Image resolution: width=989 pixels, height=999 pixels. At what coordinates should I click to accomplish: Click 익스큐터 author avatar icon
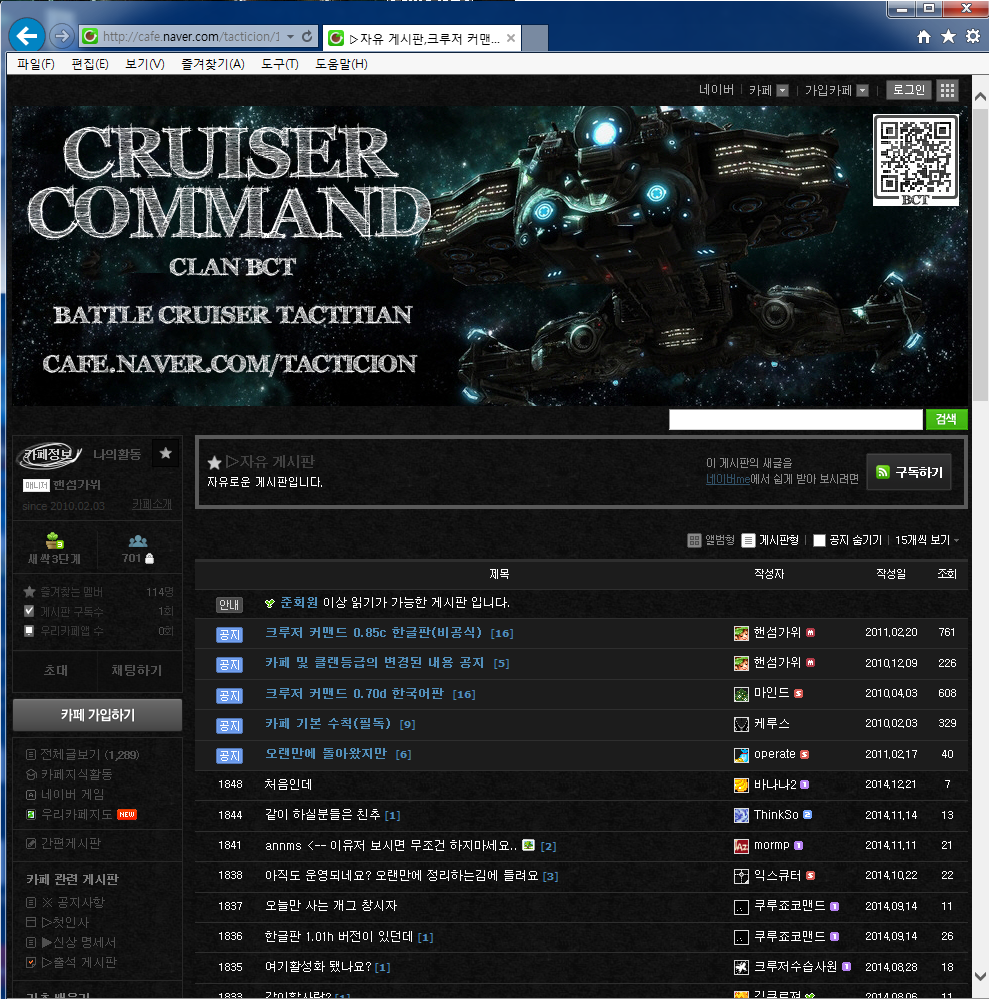[x=741, y=876]
